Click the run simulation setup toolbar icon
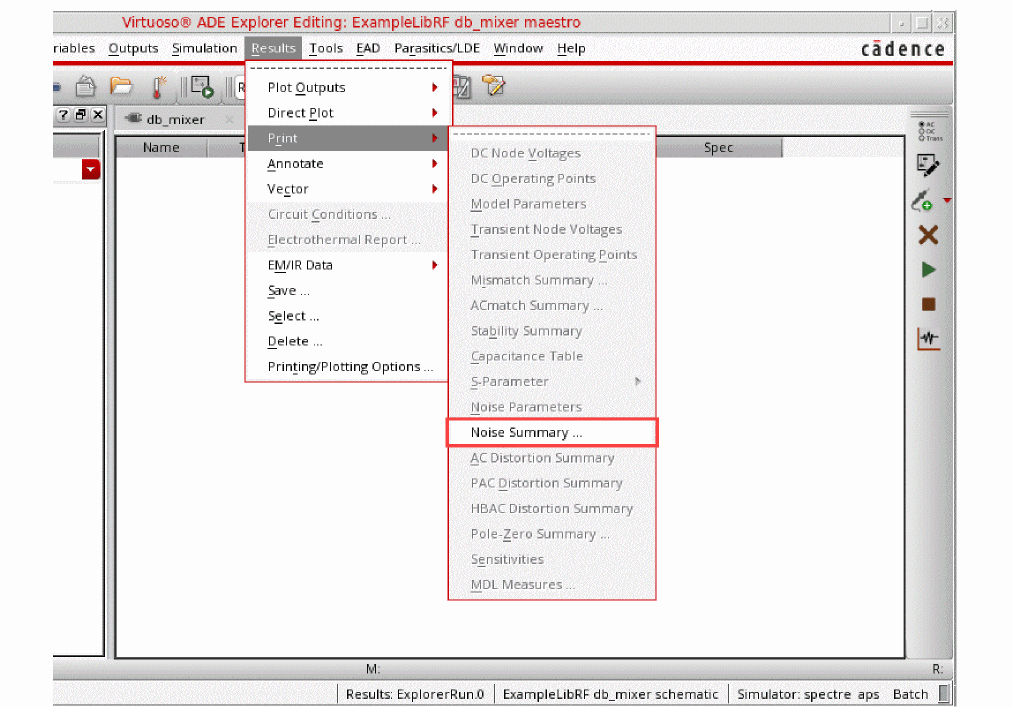 click(202, 87)
